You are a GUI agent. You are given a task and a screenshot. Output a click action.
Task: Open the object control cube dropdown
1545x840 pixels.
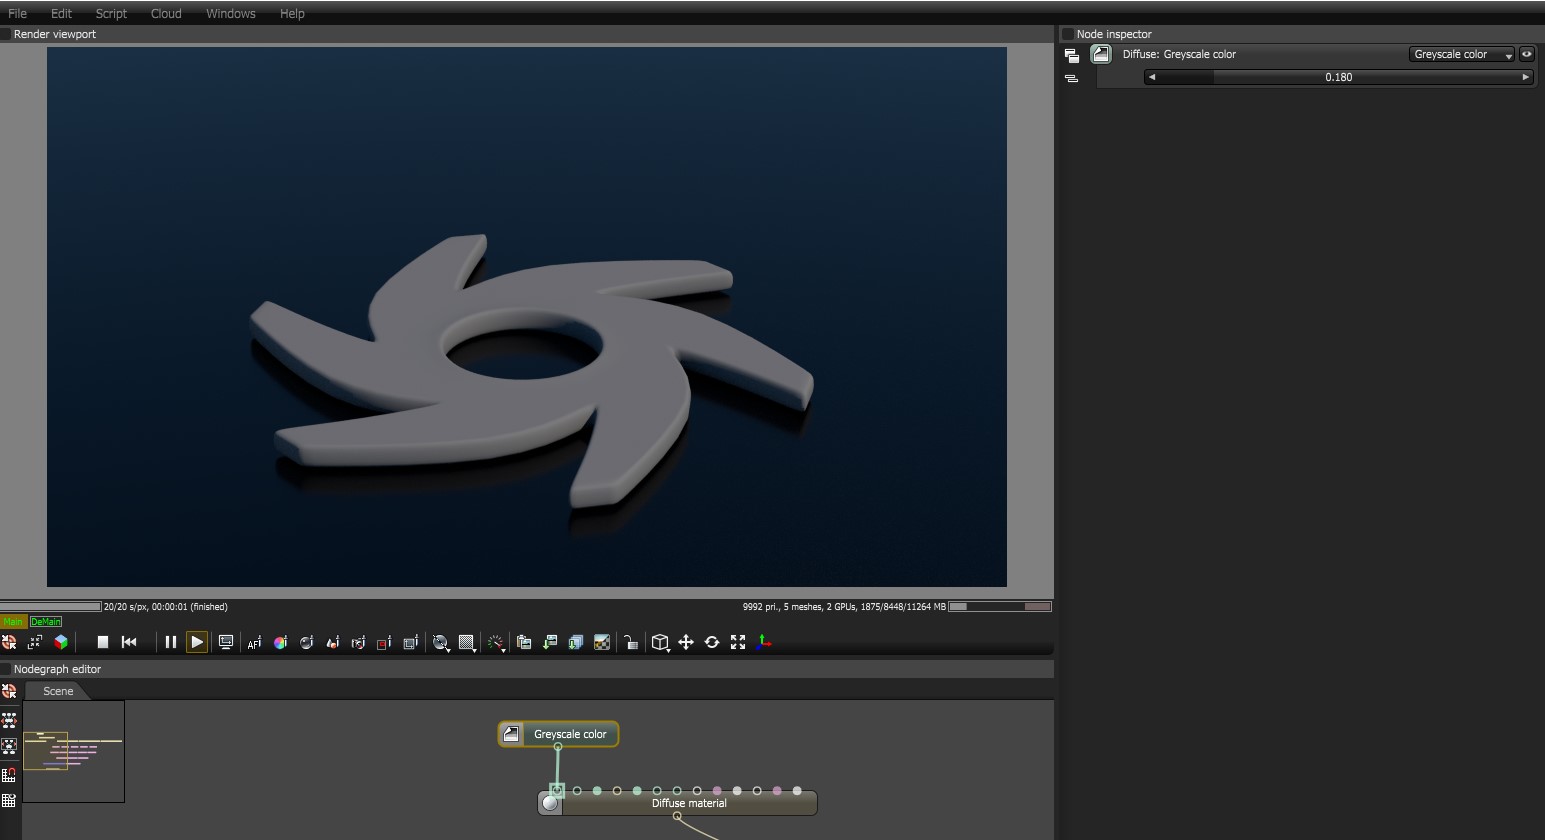click(x=661, y=643)
